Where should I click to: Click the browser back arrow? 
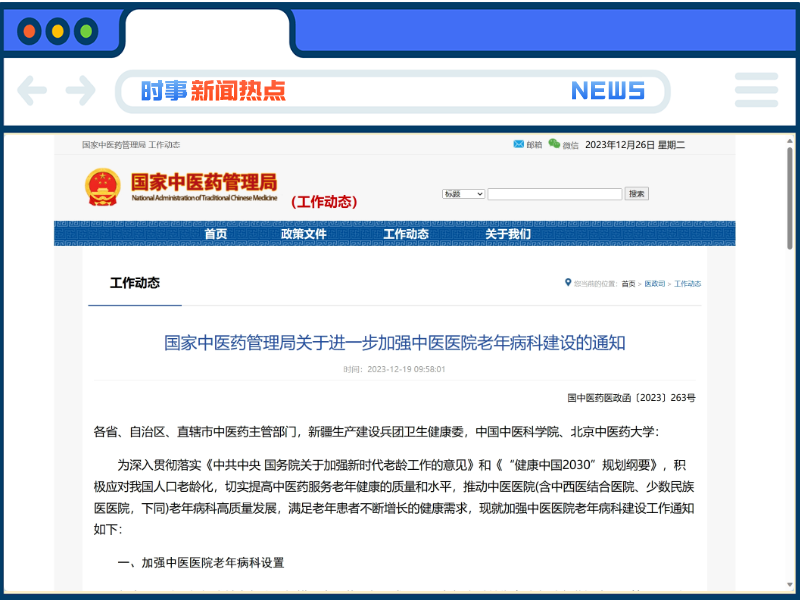click(33, 91)
